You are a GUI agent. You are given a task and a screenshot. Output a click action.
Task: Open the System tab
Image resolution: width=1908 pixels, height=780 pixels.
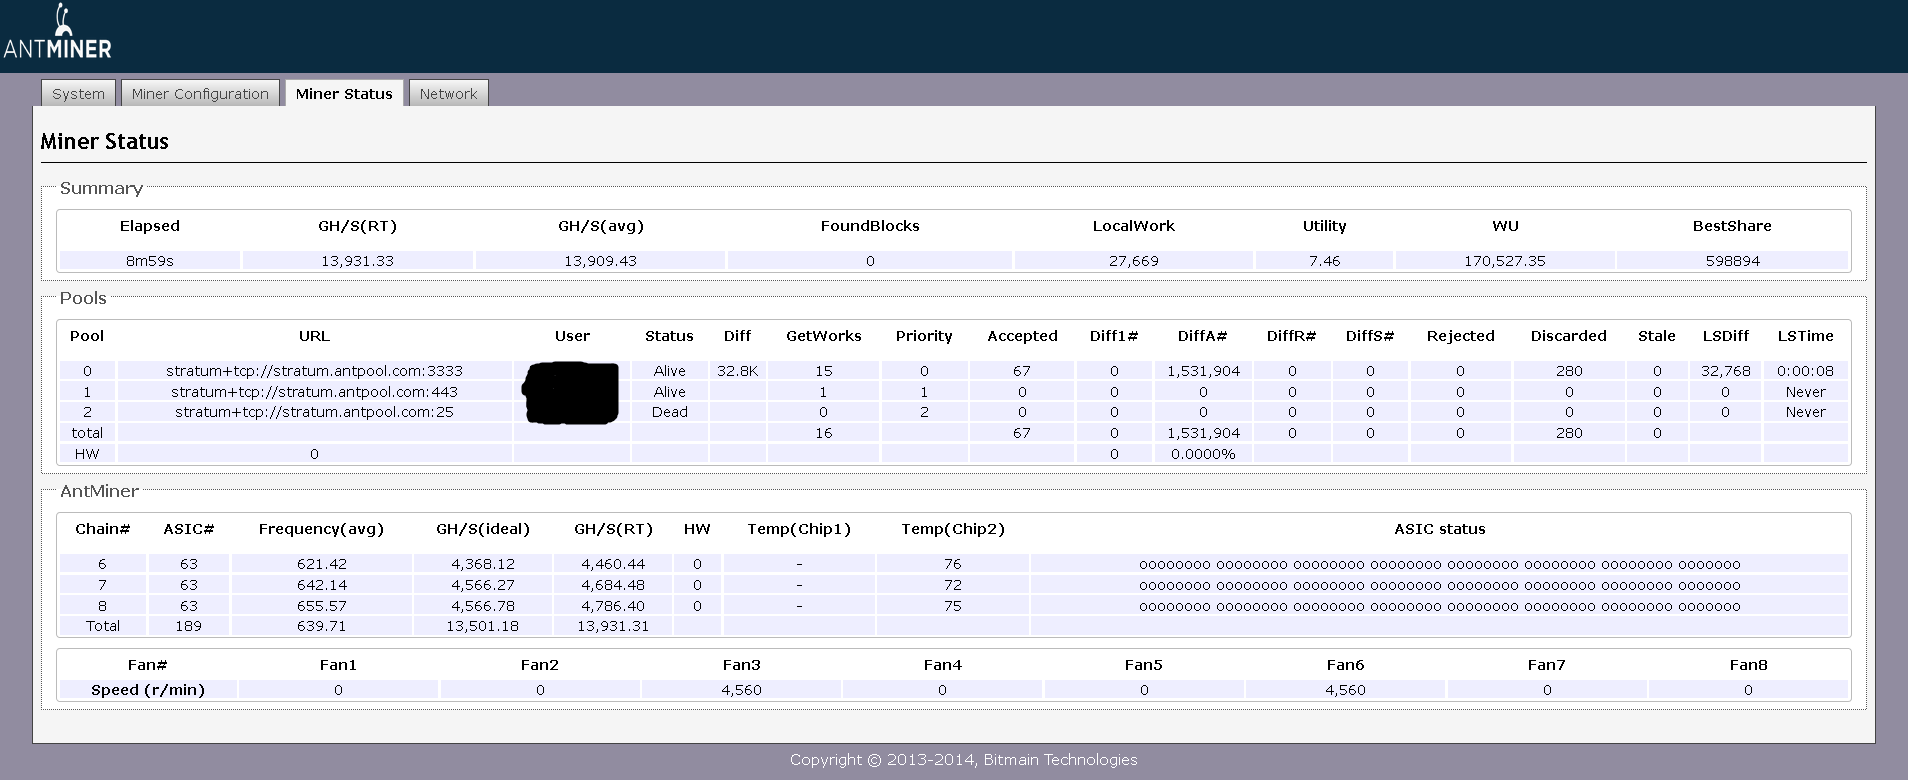click(x=78, y=93)
